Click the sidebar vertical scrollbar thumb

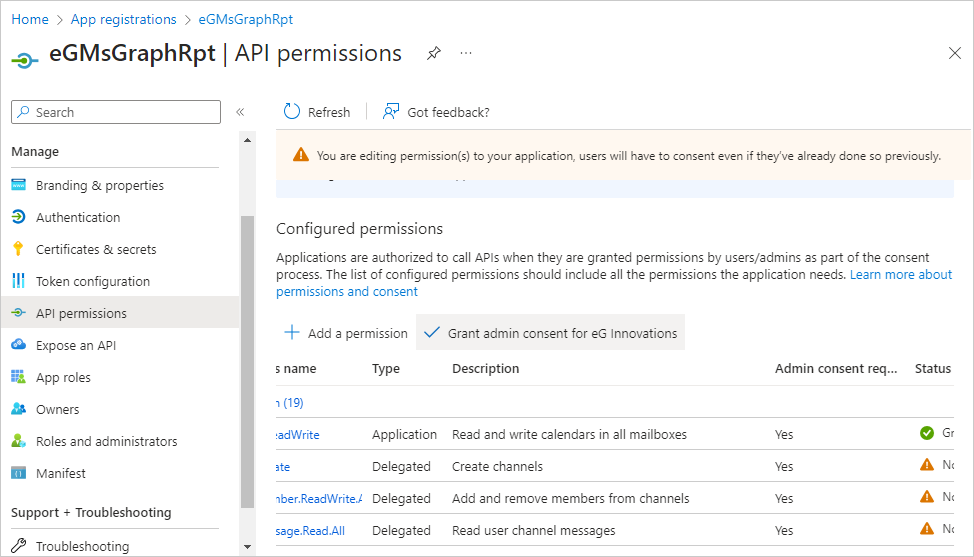click(247, 362)
